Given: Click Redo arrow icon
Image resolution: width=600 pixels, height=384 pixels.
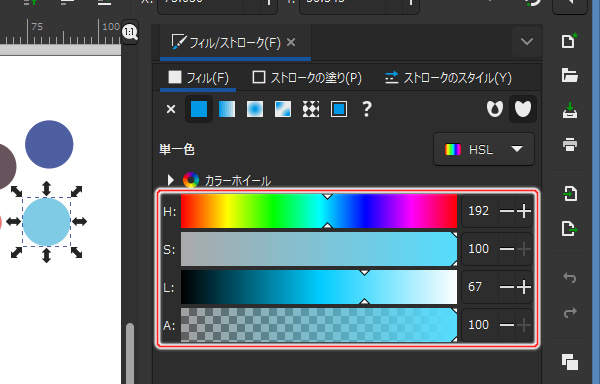Looking at the screenshot, I should (x=569, y=312).
